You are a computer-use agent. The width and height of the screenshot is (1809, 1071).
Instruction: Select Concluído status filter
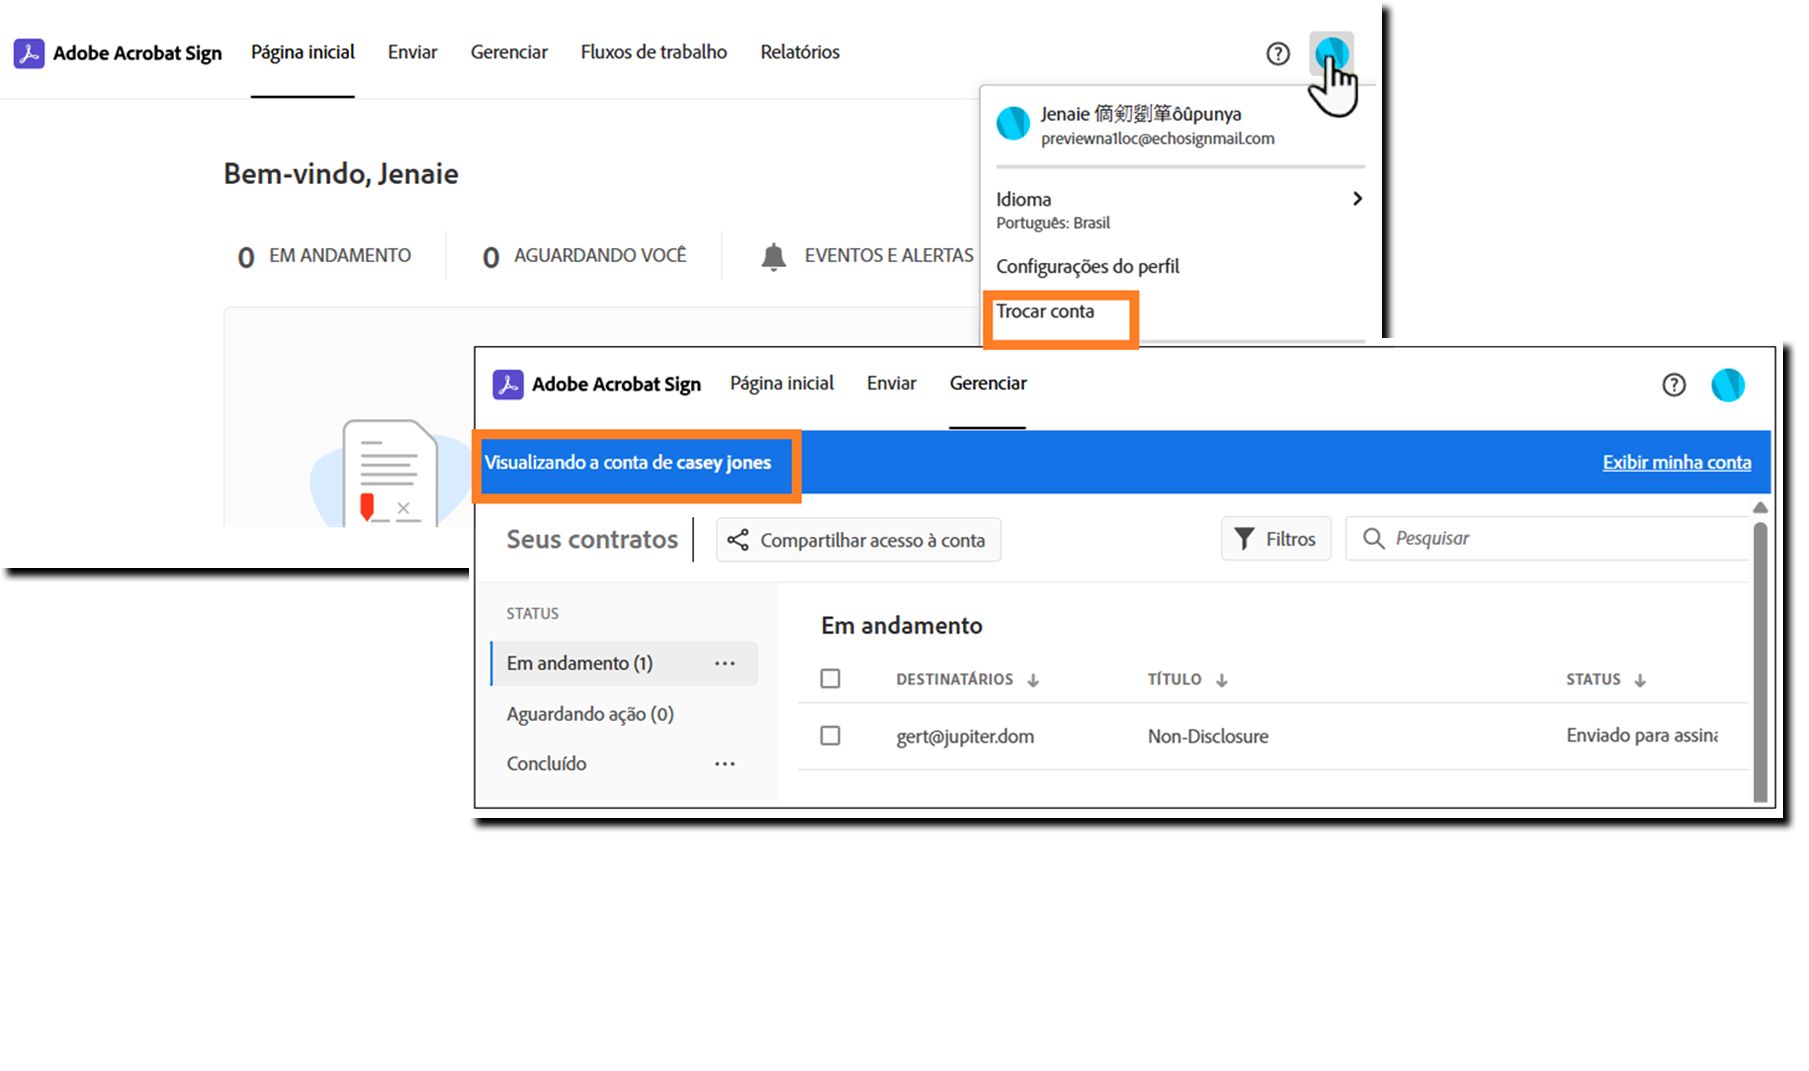547,764
